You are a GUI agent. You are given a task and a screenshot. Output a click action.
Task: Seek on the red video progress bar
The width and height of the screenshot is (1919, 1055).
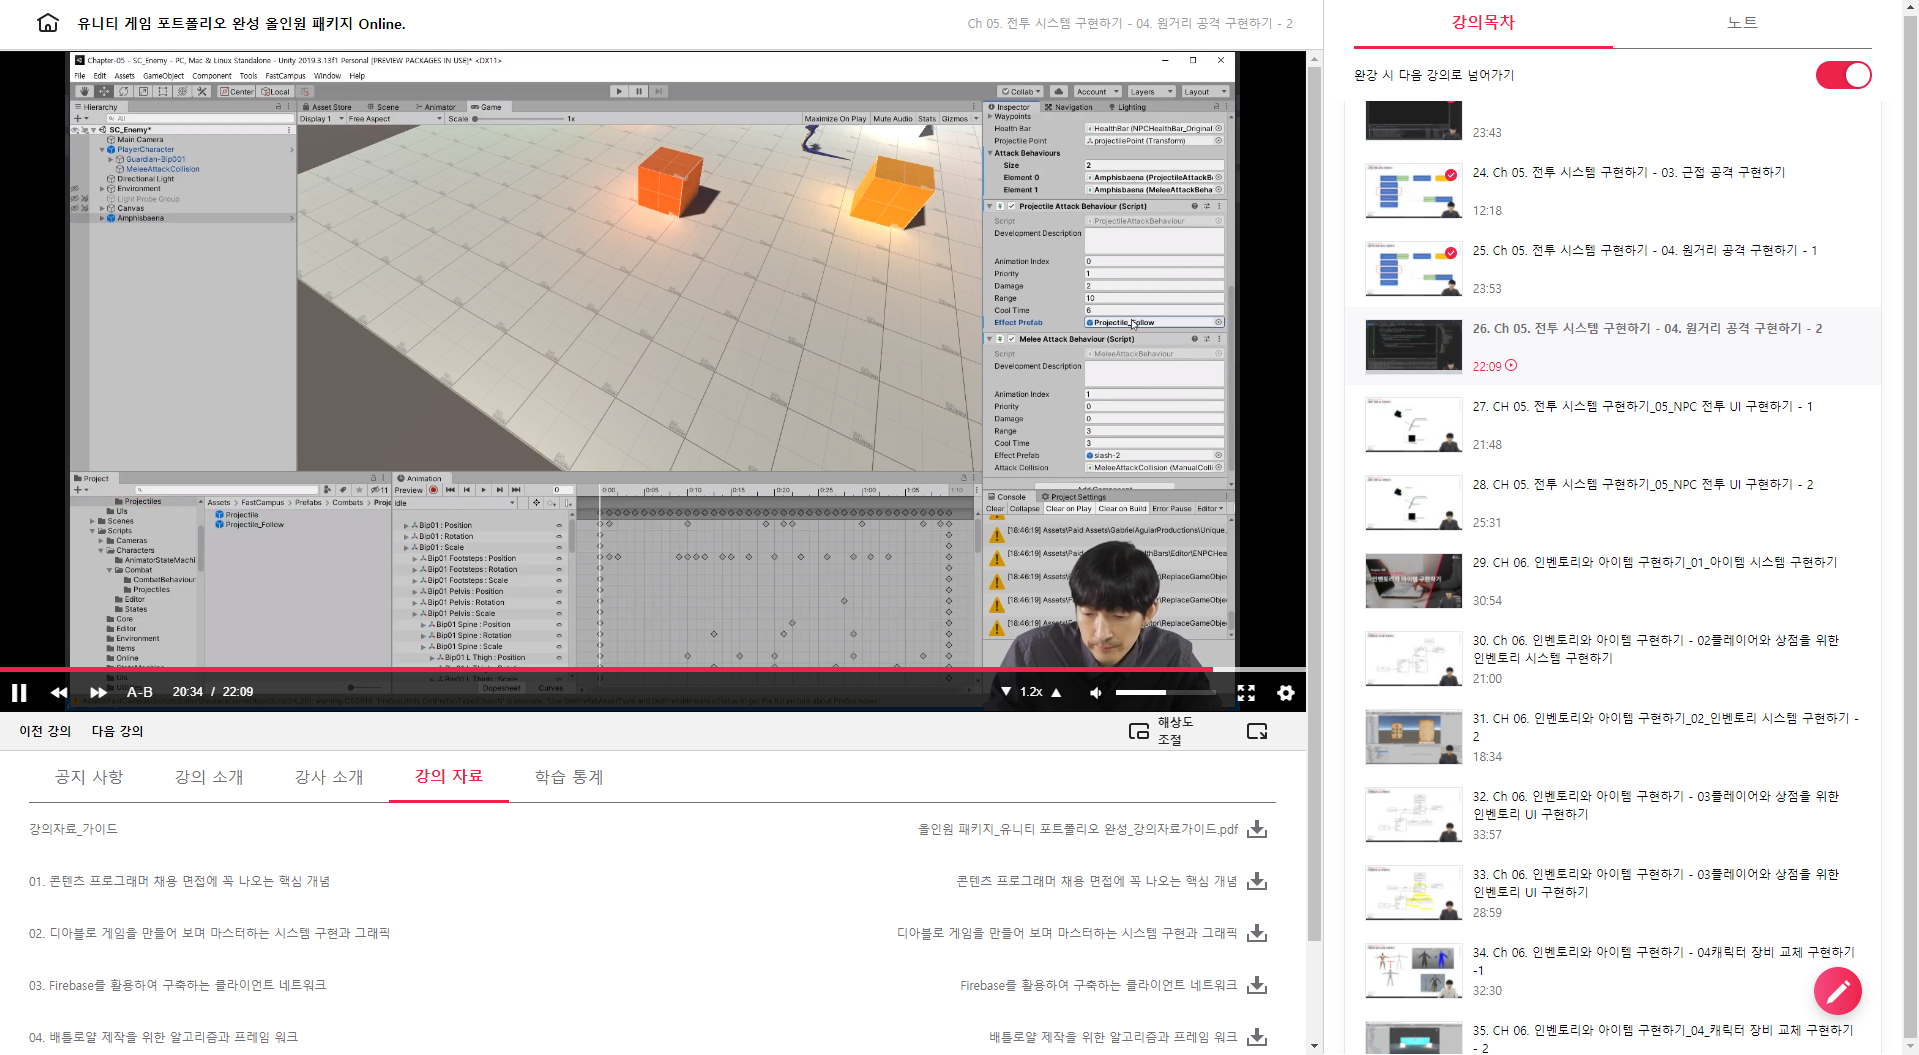(652, 669)
